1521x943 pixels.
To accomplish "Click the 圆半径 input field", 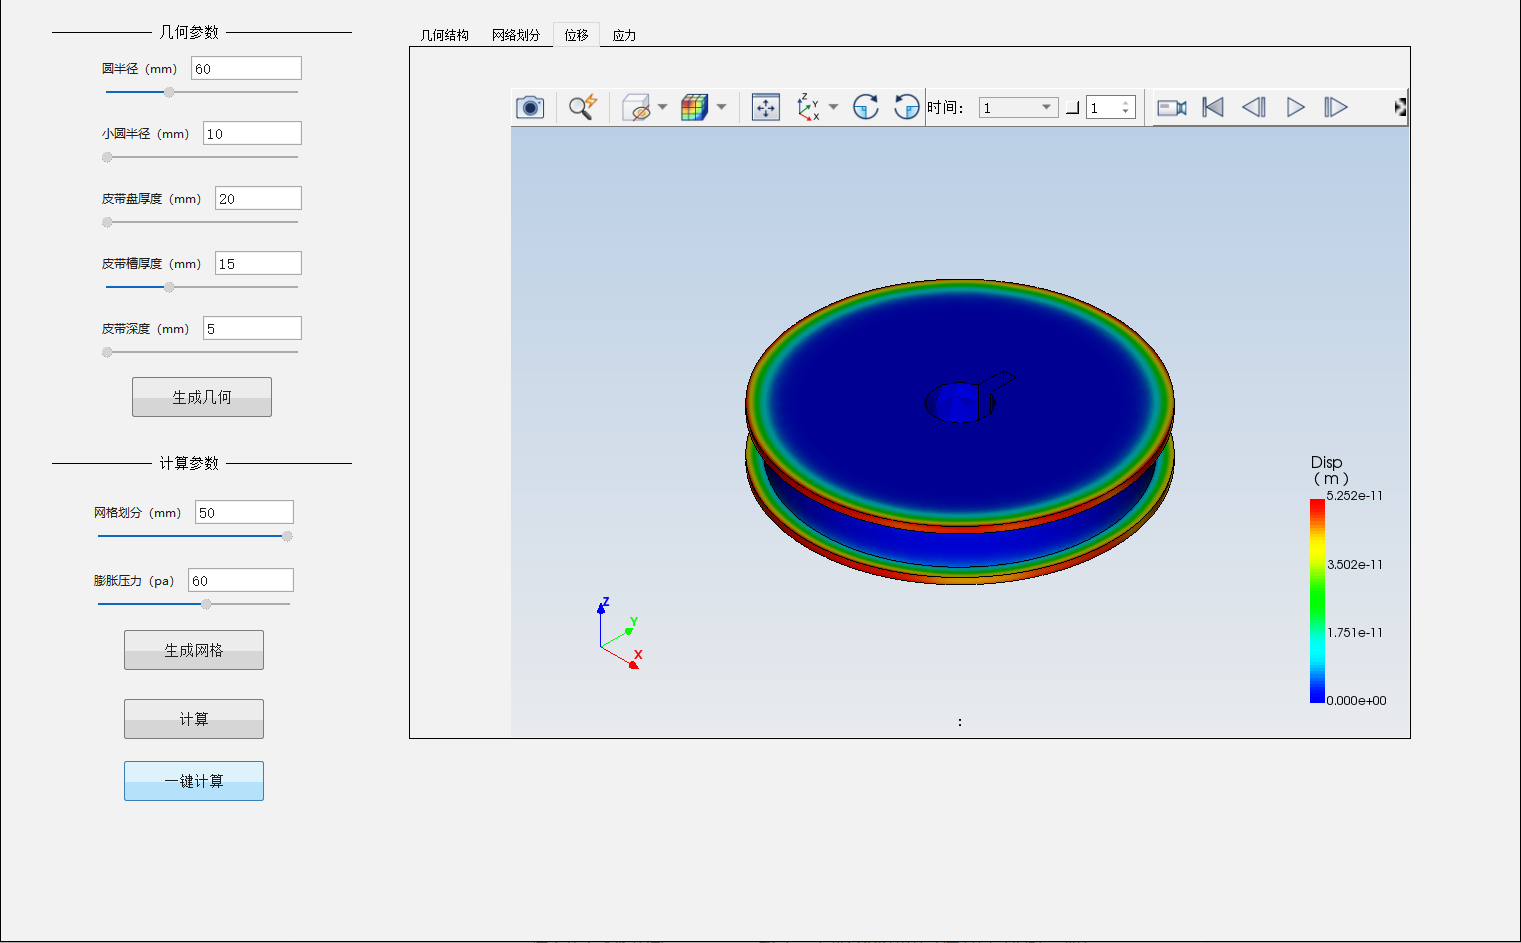I will click(x=246, y=68).
